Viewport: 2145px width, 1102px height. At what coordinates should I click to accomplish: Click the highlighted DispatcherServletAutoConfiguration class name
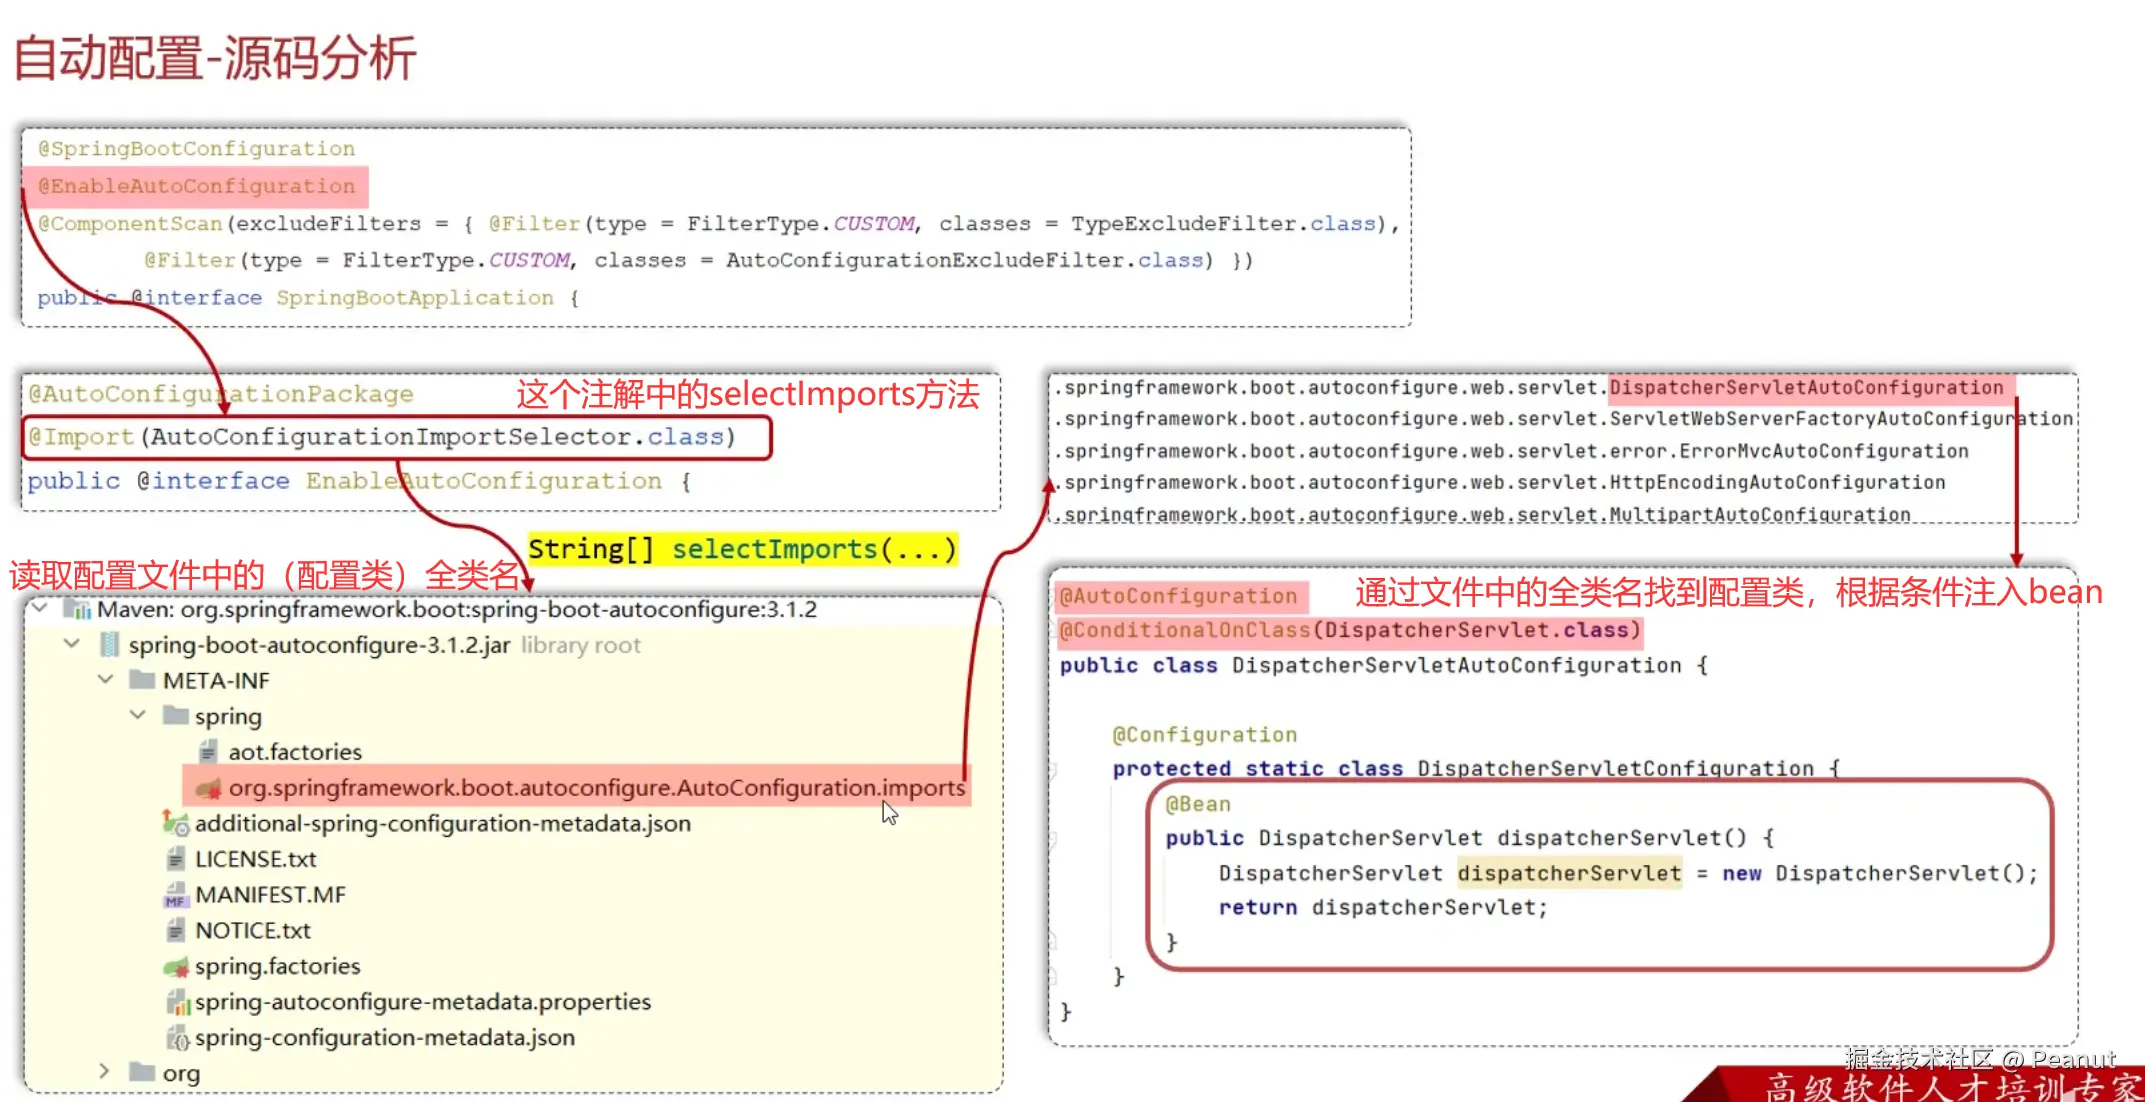click(x=1806, y=388)
